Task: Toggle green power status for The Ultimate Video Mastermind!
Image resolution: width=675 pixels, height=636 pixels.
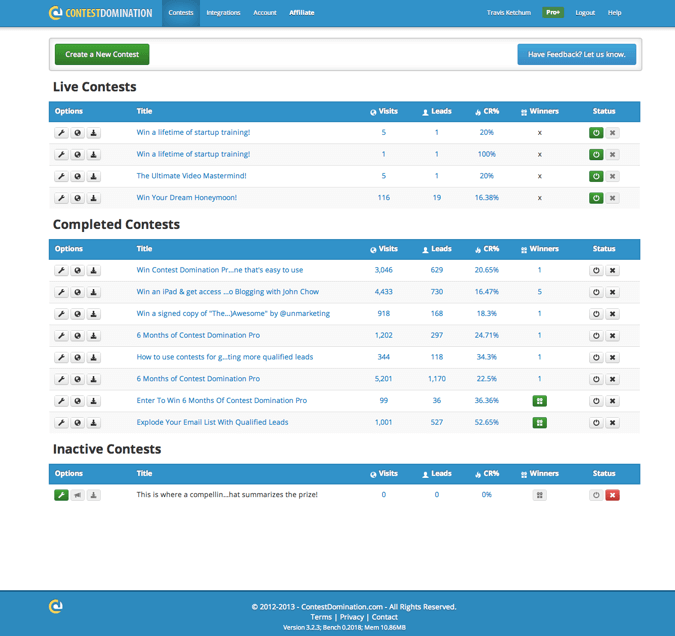Action: pos(596,176)
